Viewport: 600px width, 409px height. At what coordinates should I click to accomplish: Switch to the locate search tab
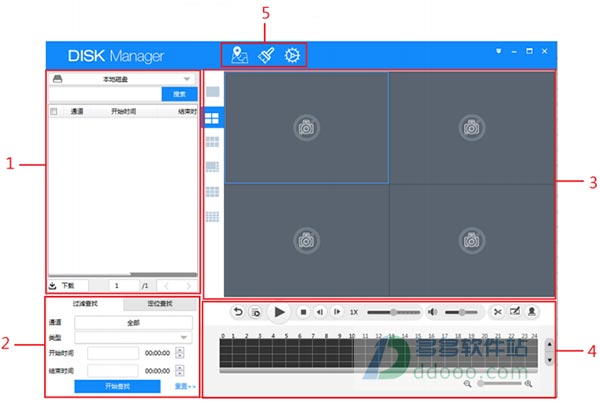pos(160,304)
